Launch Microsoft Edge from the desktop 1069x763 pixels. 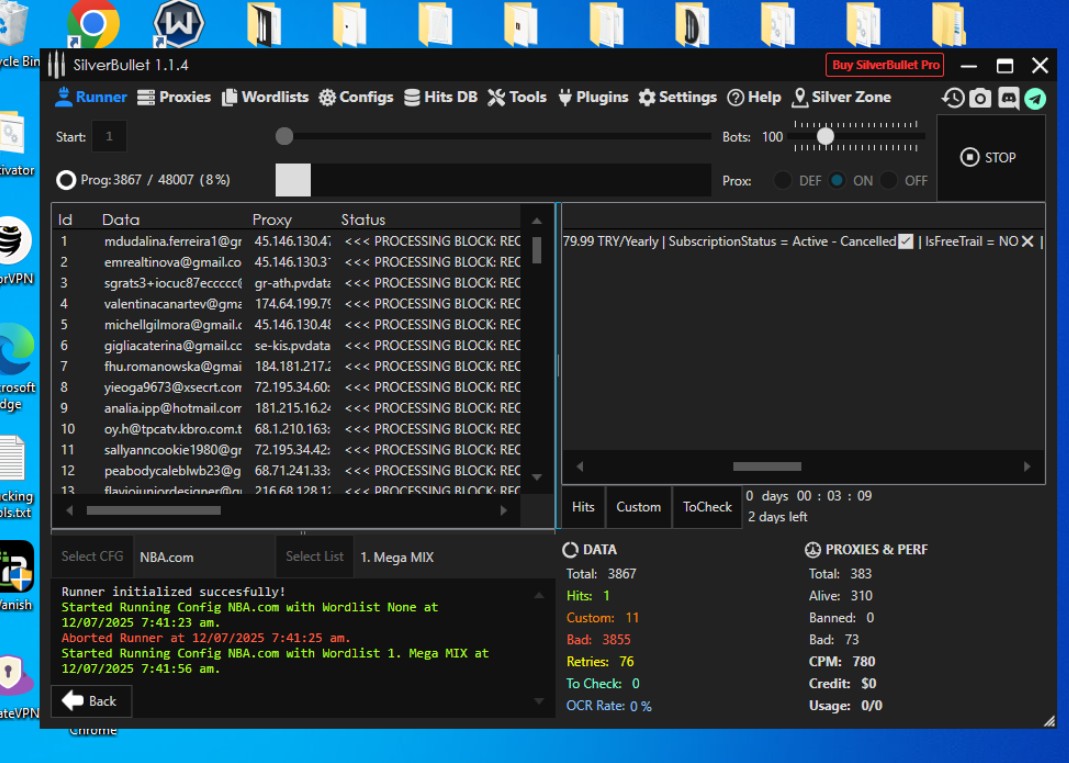click(x=17, y=348)
